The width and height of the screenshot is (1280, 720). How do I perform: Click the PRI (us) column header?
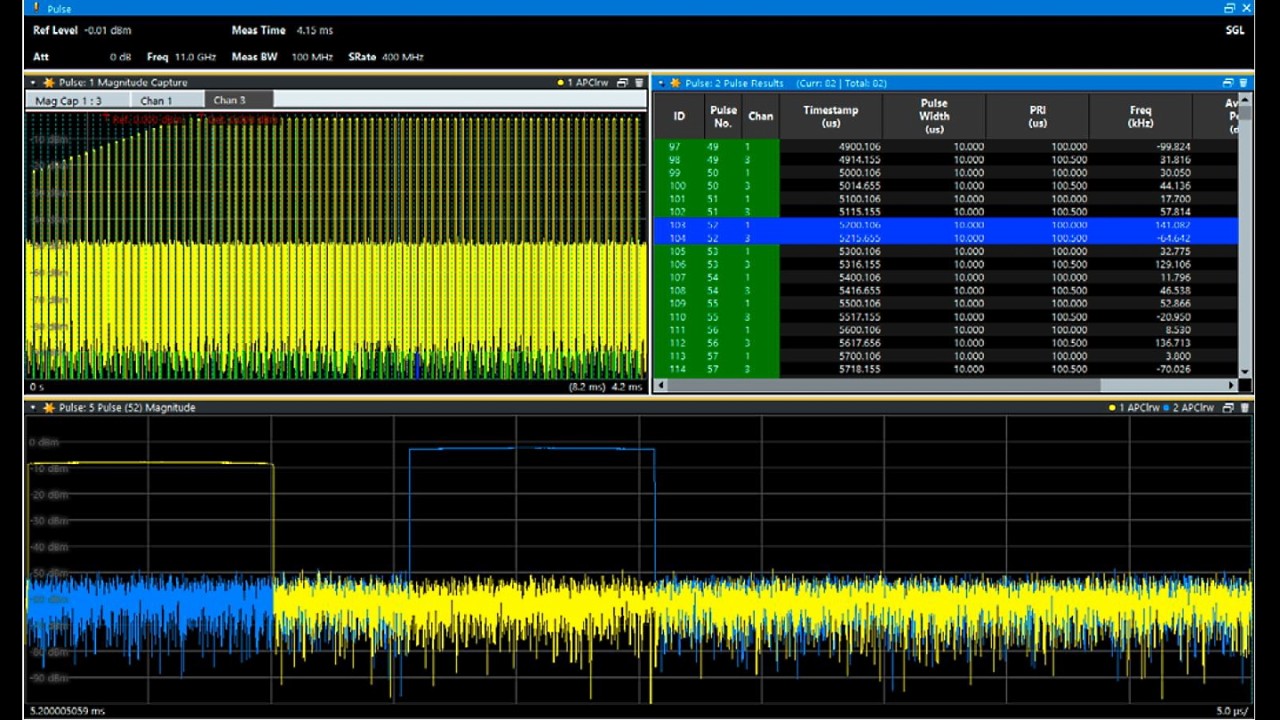[x=1038, y=116]
